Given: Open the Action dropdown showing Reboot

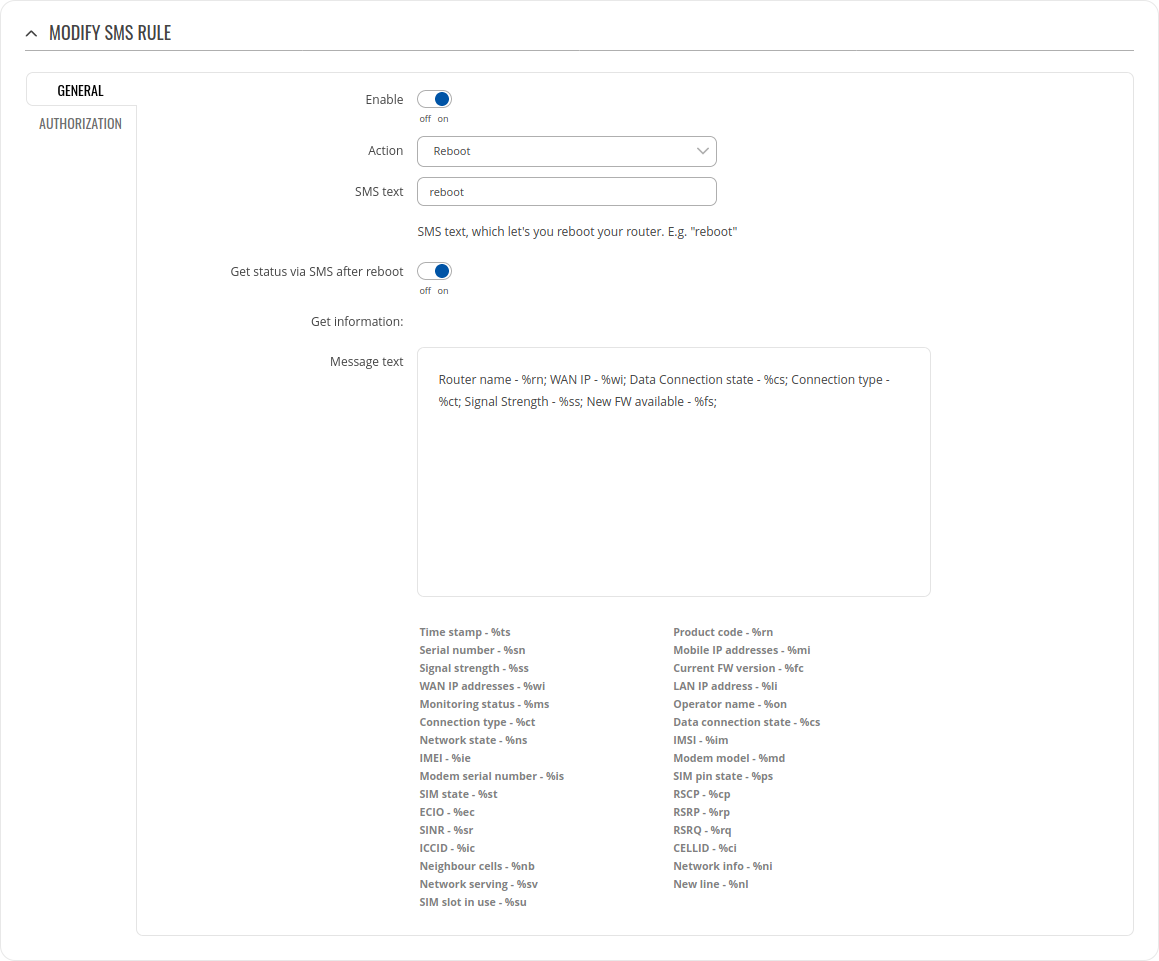Looking at the screenshot, I should [566, 151].
